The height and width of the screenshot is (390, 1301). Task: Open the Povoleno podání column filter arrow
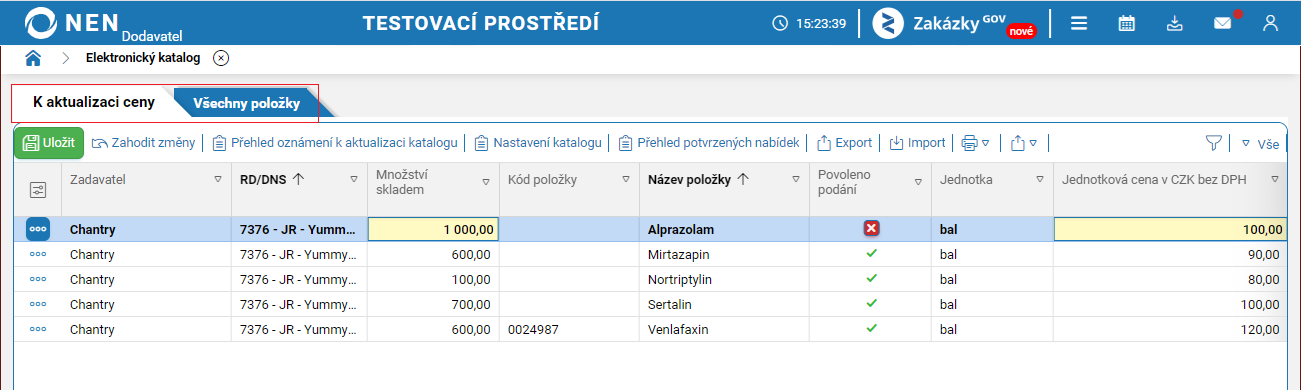[918, 182]
